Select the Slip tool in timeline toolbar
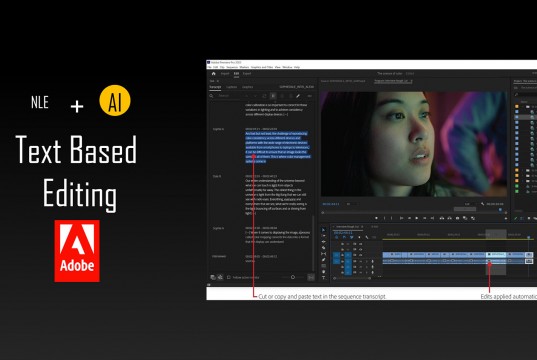Image resolution: width=537 pixels, height=360 pixels. pyautogui.click(x=323, y=254)
